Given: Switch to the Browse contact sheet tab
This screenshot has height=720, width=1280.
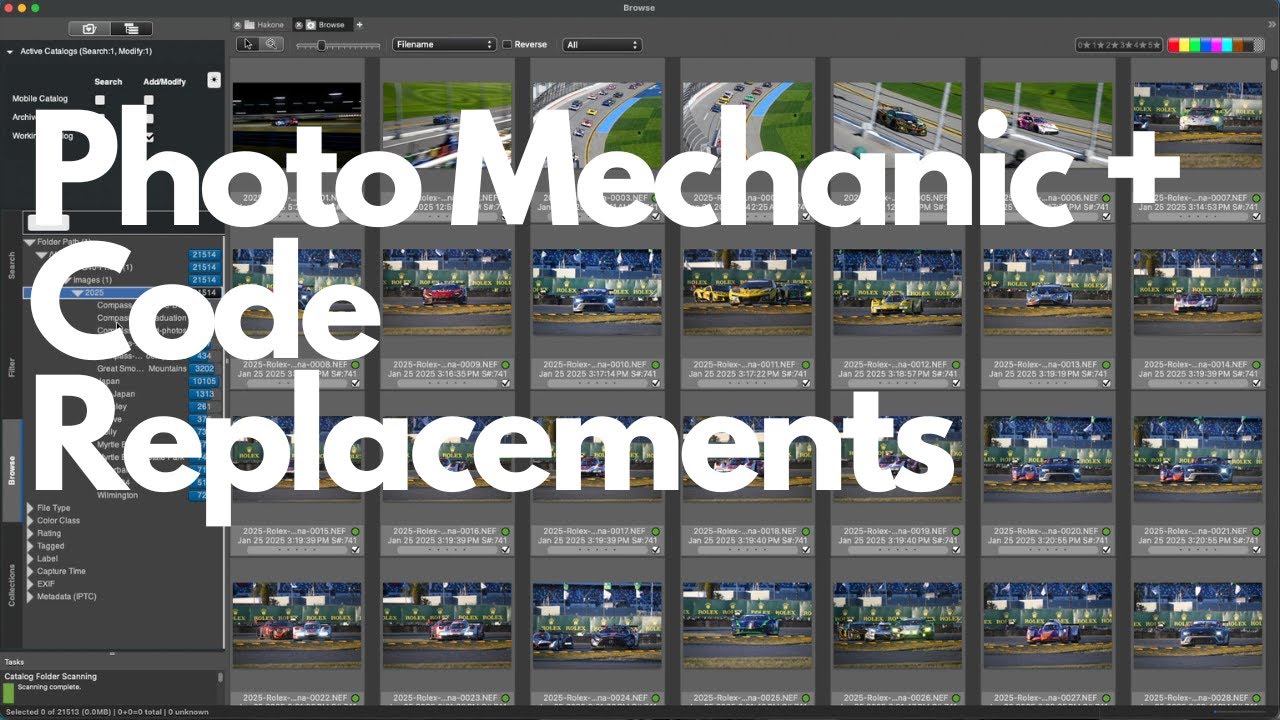Looking at the screenshot, I should click(x=325, y=24).
